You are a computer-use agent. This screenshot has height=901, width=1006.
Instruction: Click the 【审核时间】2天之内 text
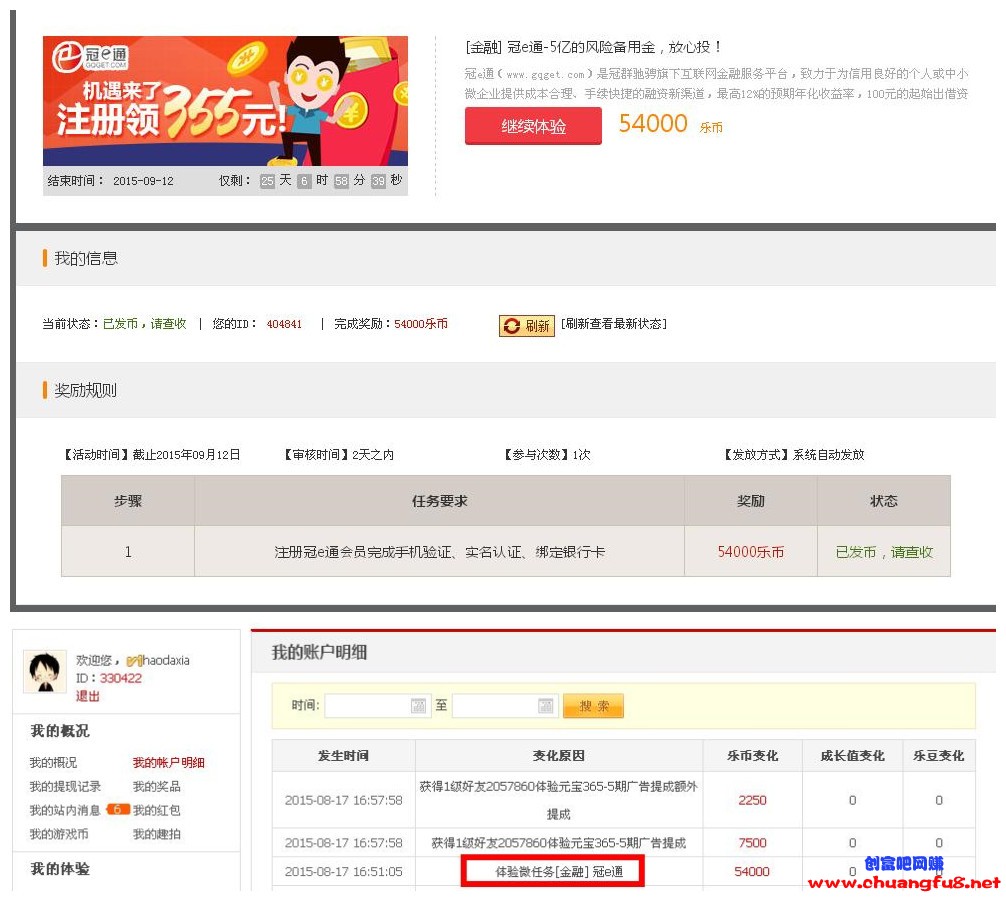pyautogui.click(x=338, y=455)
